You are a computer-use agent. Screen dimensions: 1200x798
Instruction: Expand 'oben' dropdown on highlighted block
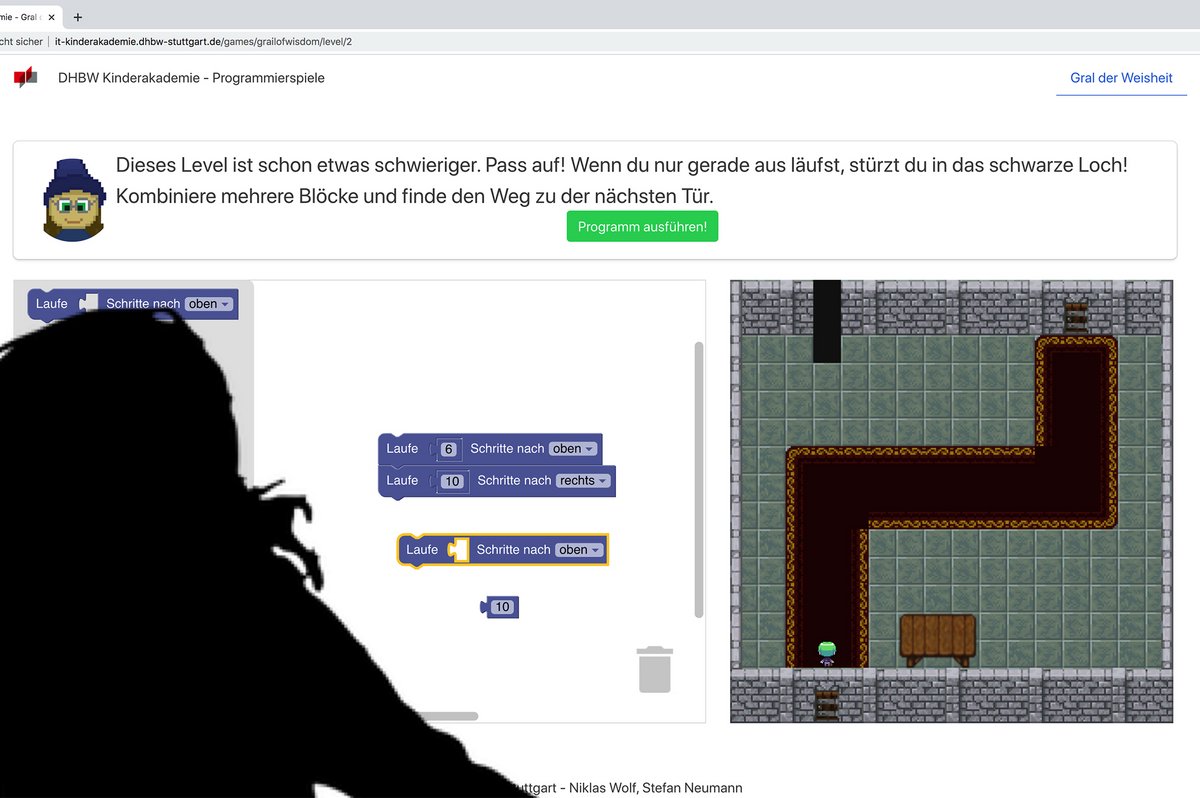coord(580,550)
